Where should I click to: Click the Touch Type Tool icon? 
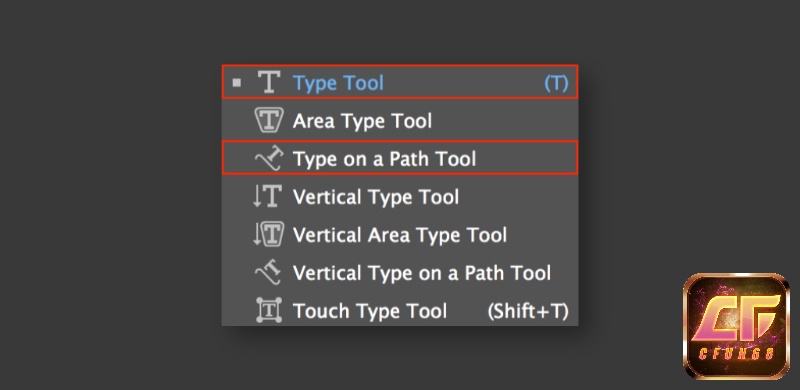click(x=269, y=310)
